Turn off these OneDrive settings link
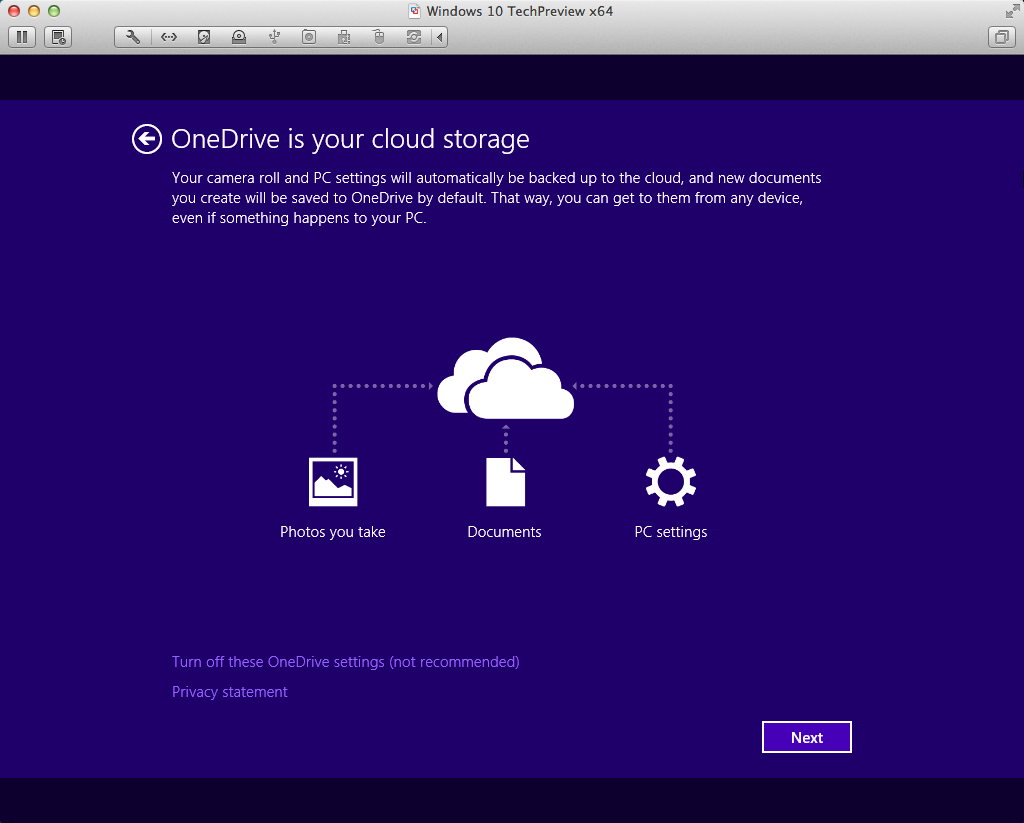The image size is (1024, 823). pyautogui.click(x=345, y=662)
